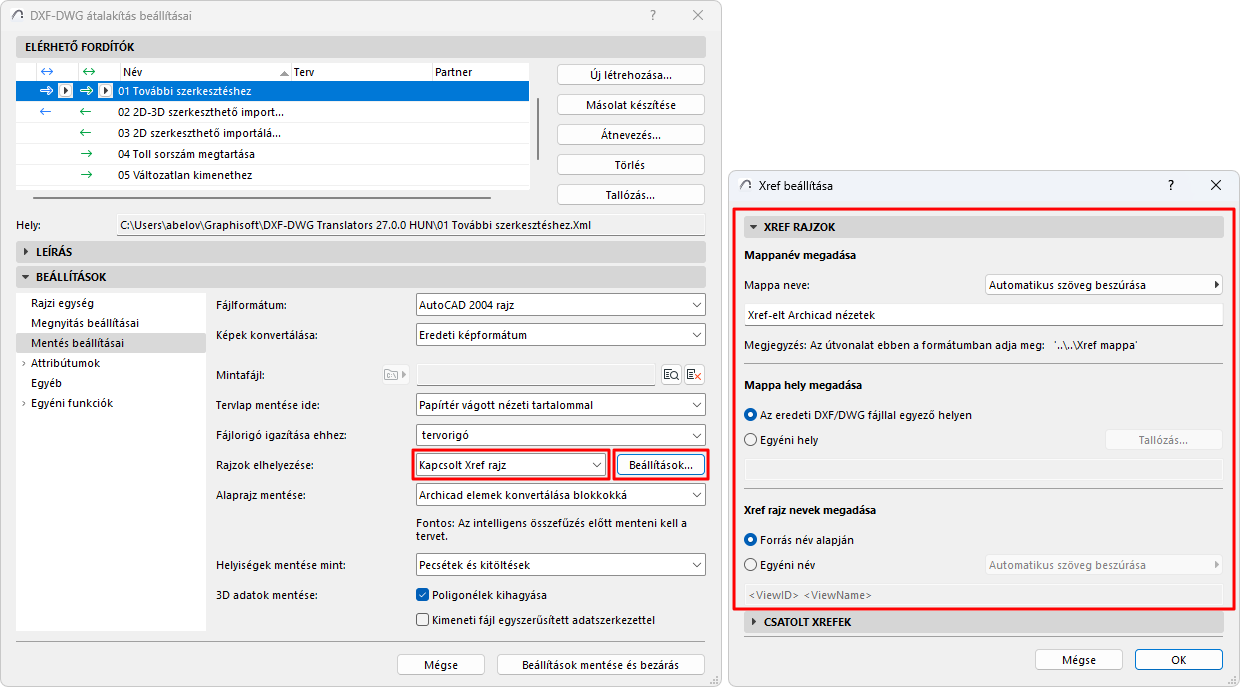Open Rajzok elhelyezése dropdown Kapcsolt Xref rajz
Image resolution: width=1240 pixels, height=687 pixels.
point(511,465)
